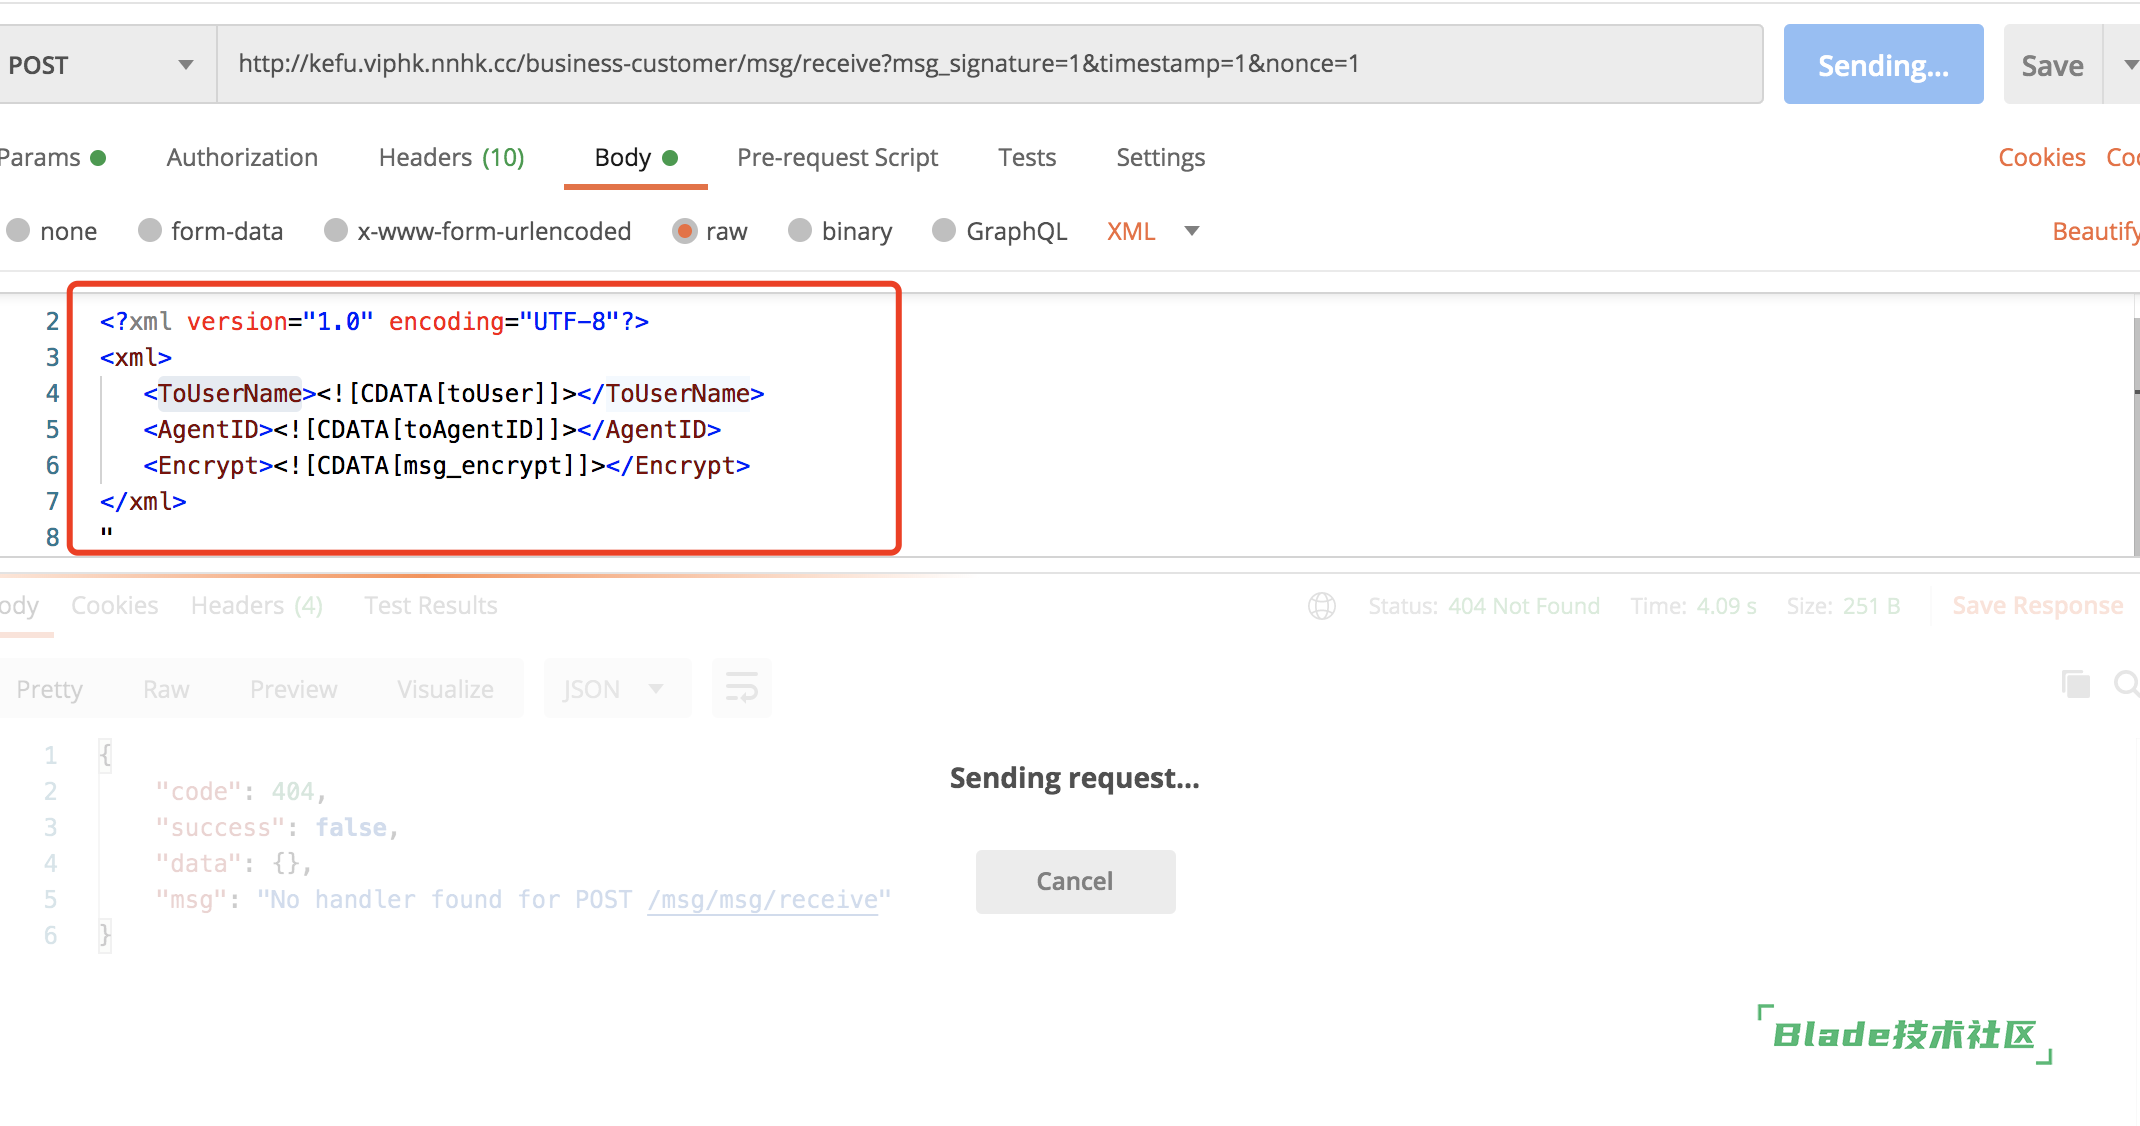Screen dimensions: 2140x1126
Task: Open the /msg/msg/receive link in response
Action: [763, 900]
